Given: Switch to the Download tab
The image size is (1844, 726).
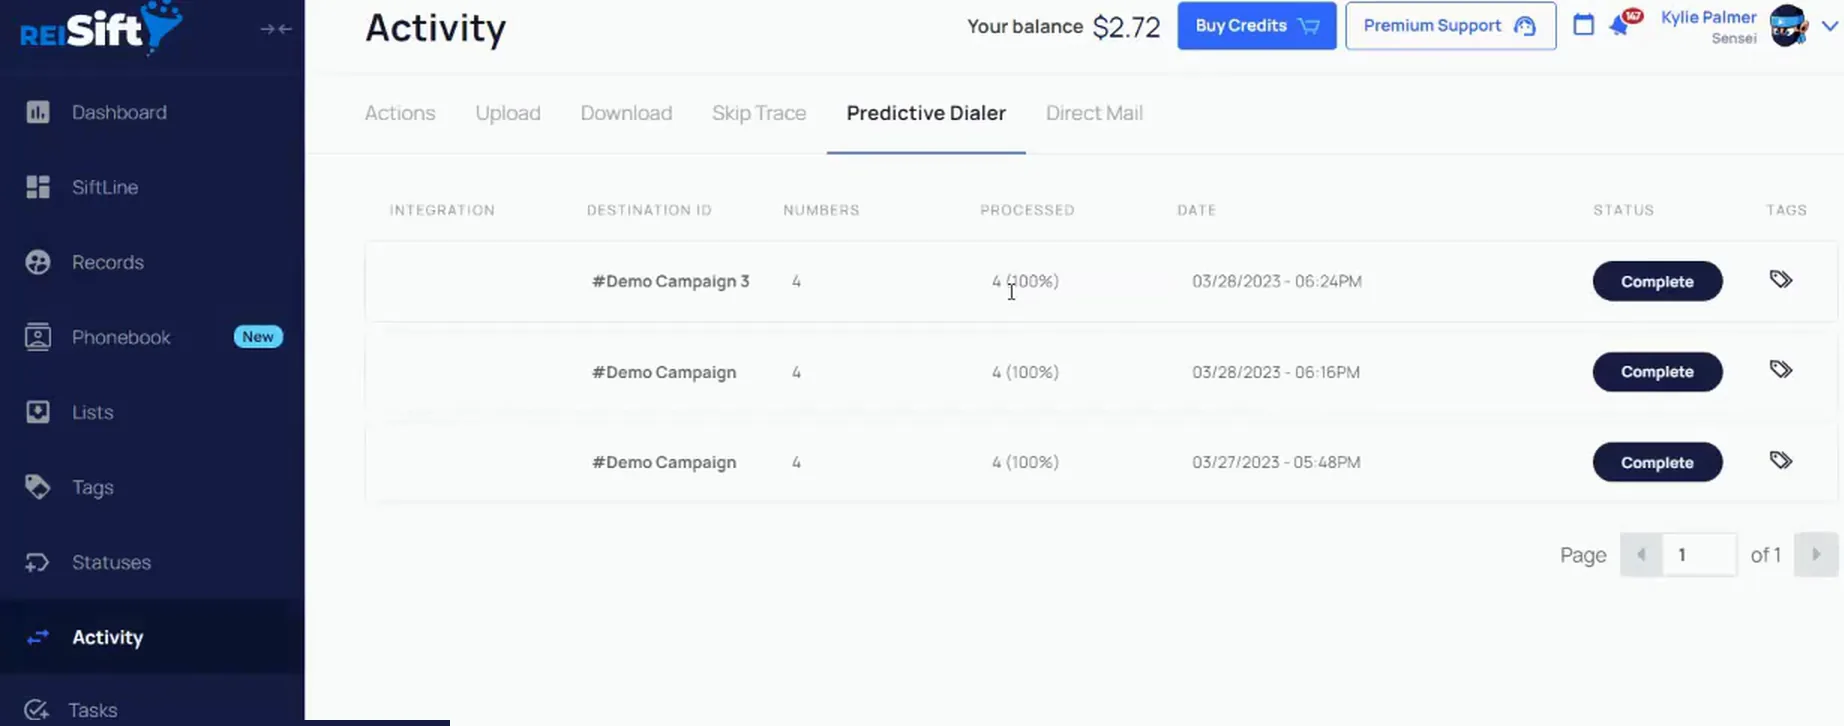Looking at the screenshot, I should point(626,113).
